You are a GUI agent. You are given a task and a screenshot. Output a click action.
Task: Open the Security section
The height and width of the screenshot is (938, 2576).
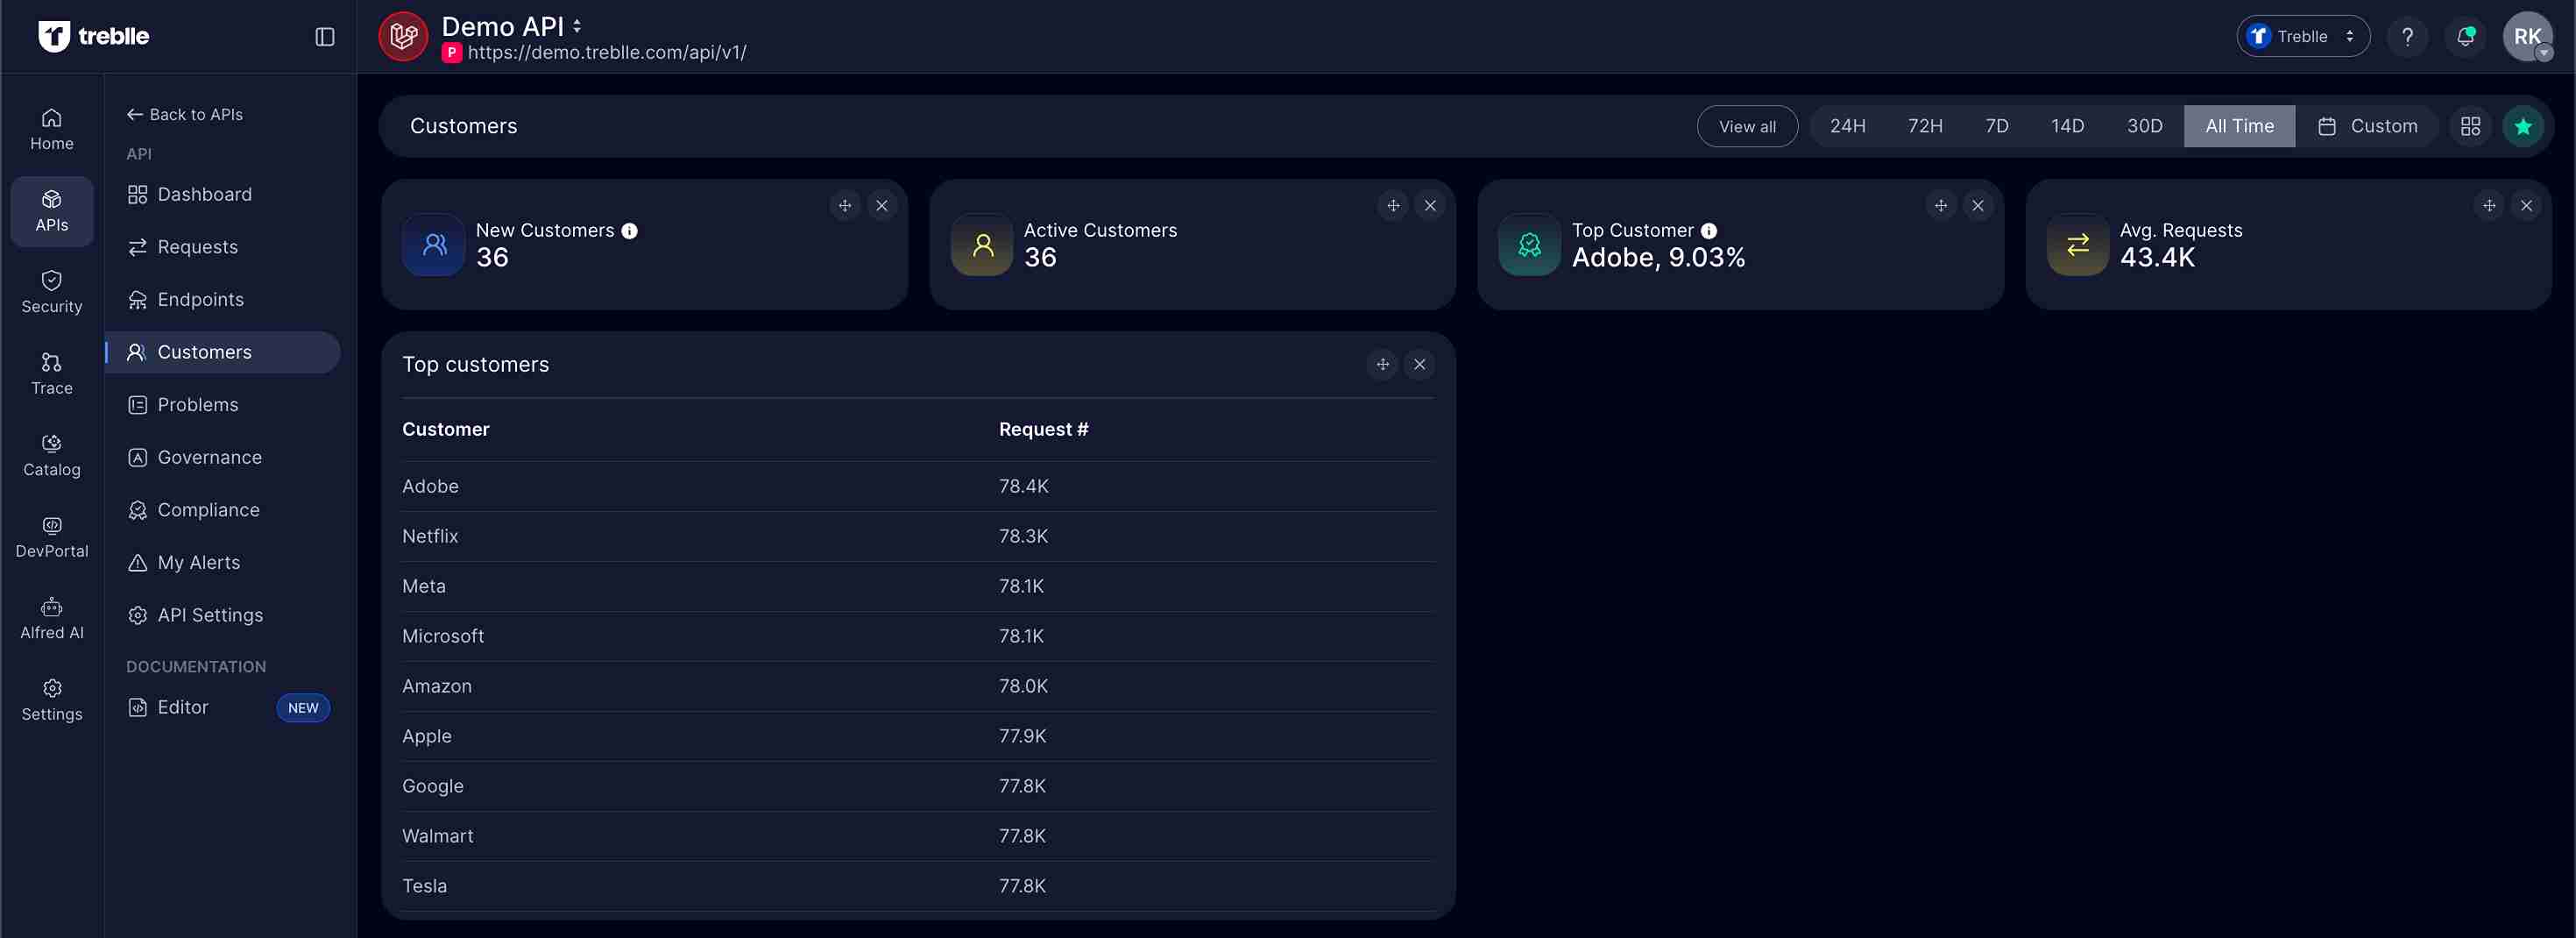pyautogui.click(x=51, y=291)
